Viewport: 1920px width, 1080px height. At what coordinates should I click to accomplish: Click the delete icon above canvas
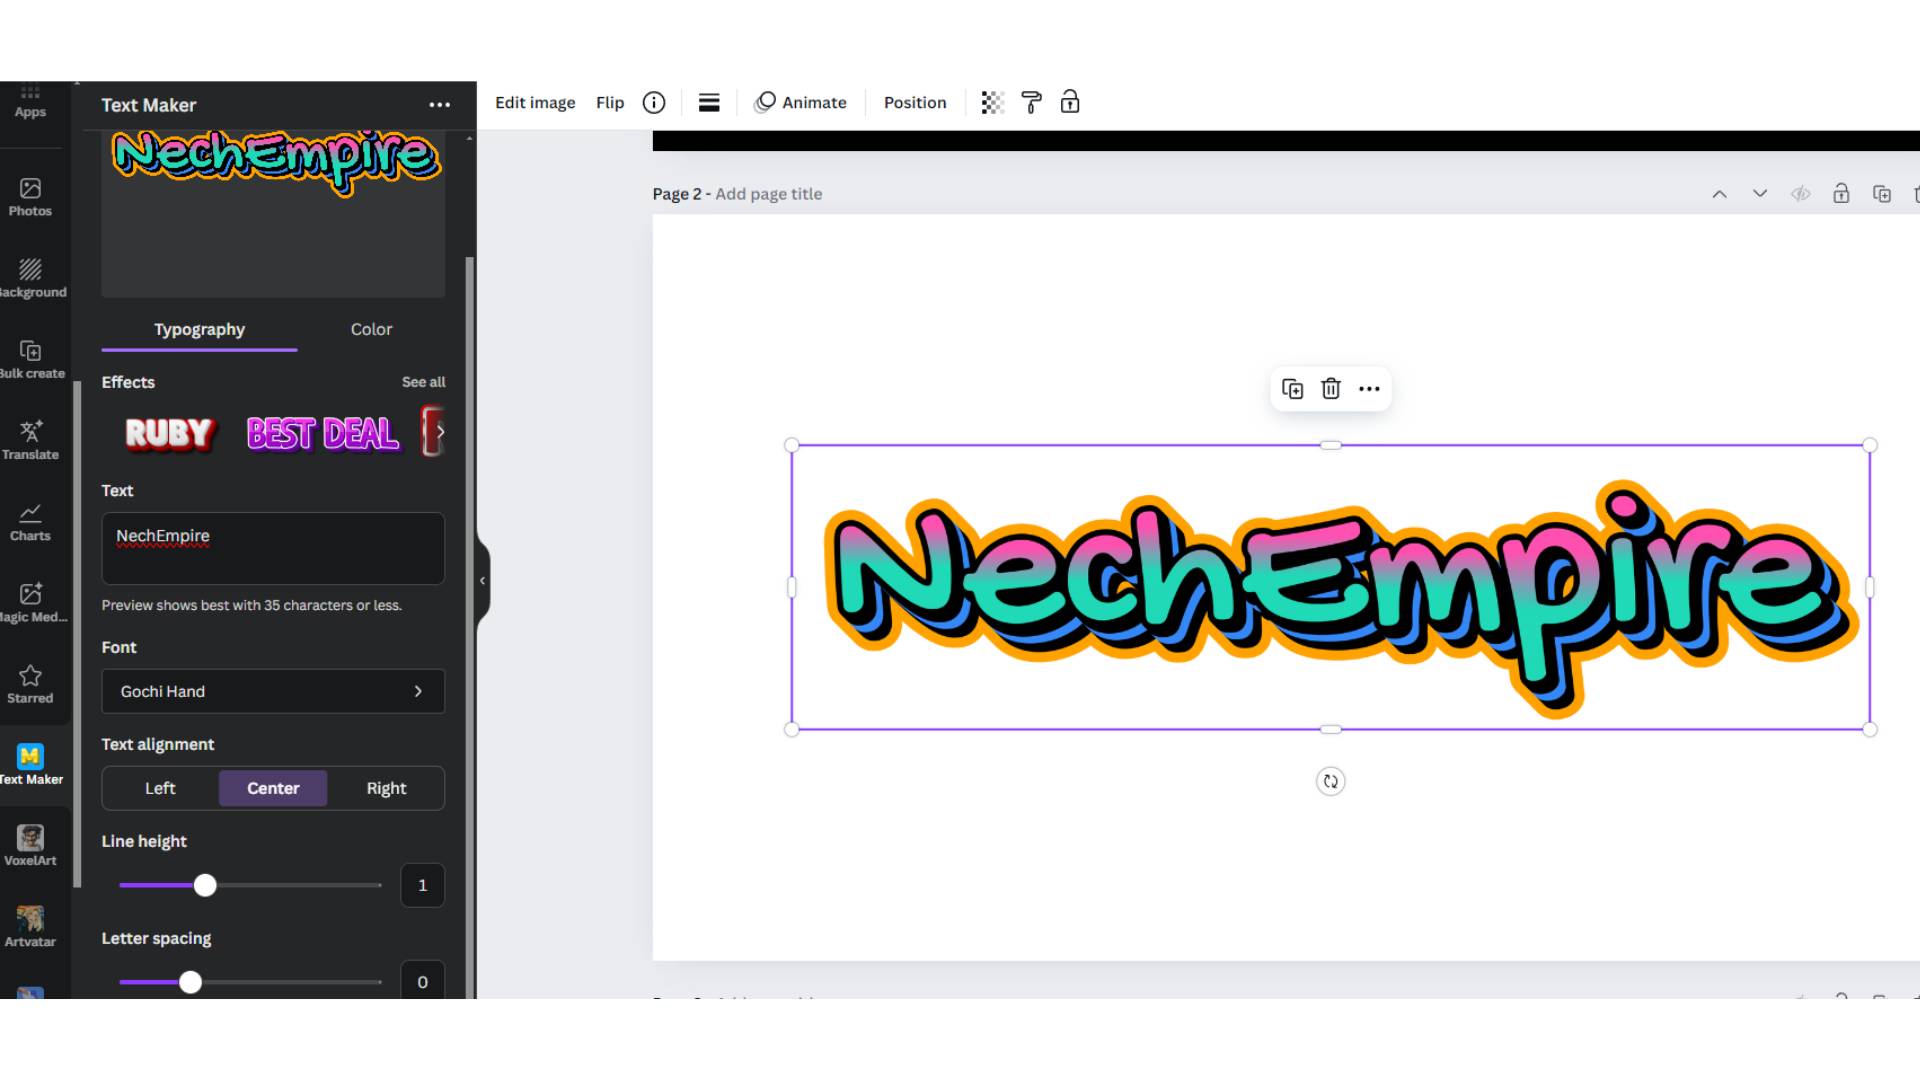click(1329, 389)
